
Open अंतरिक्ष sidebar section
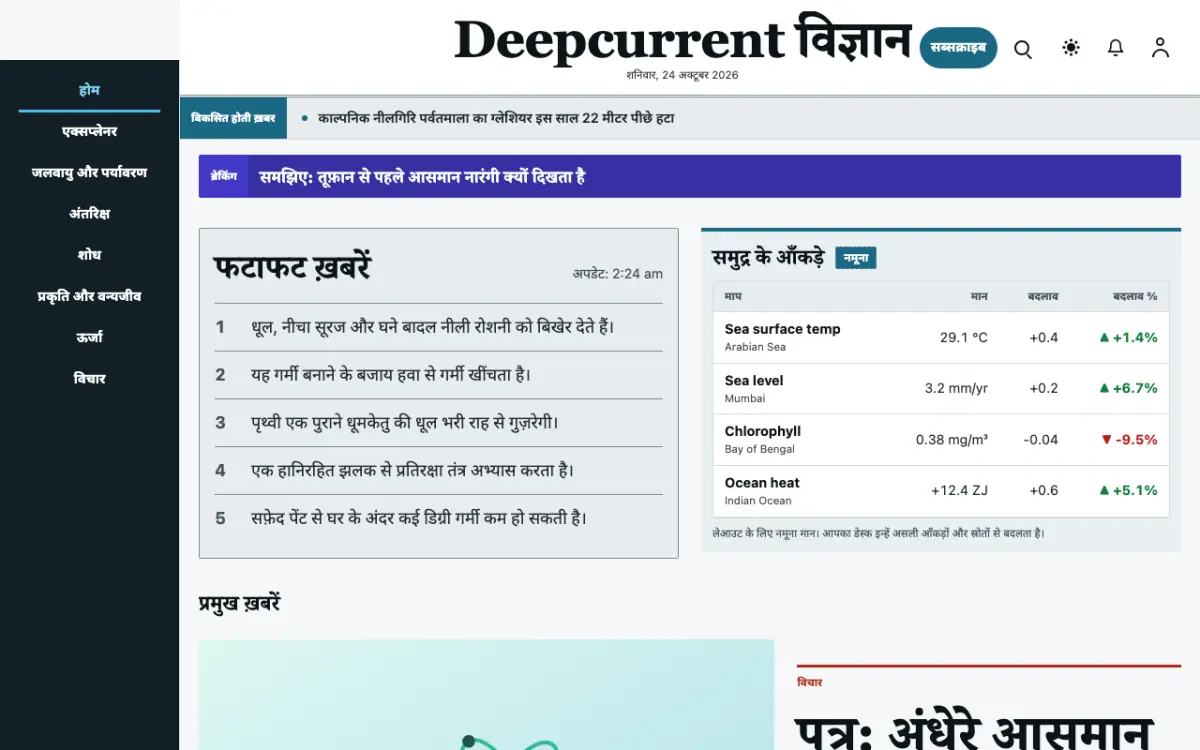89,213
